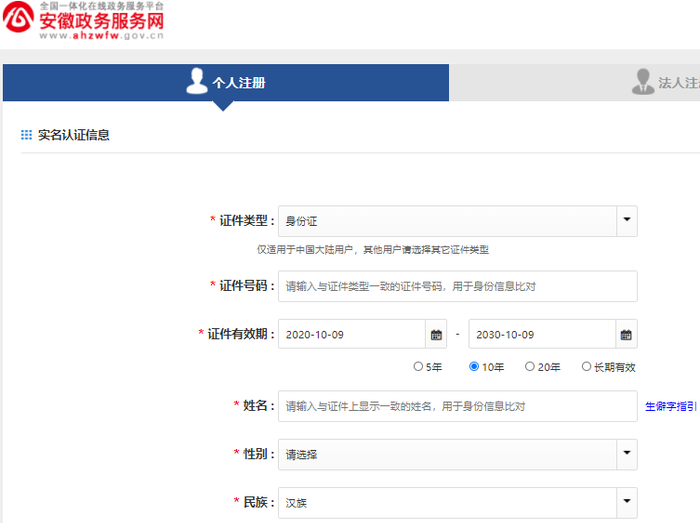Expand the 民族 dropdown

click(626, 502)
